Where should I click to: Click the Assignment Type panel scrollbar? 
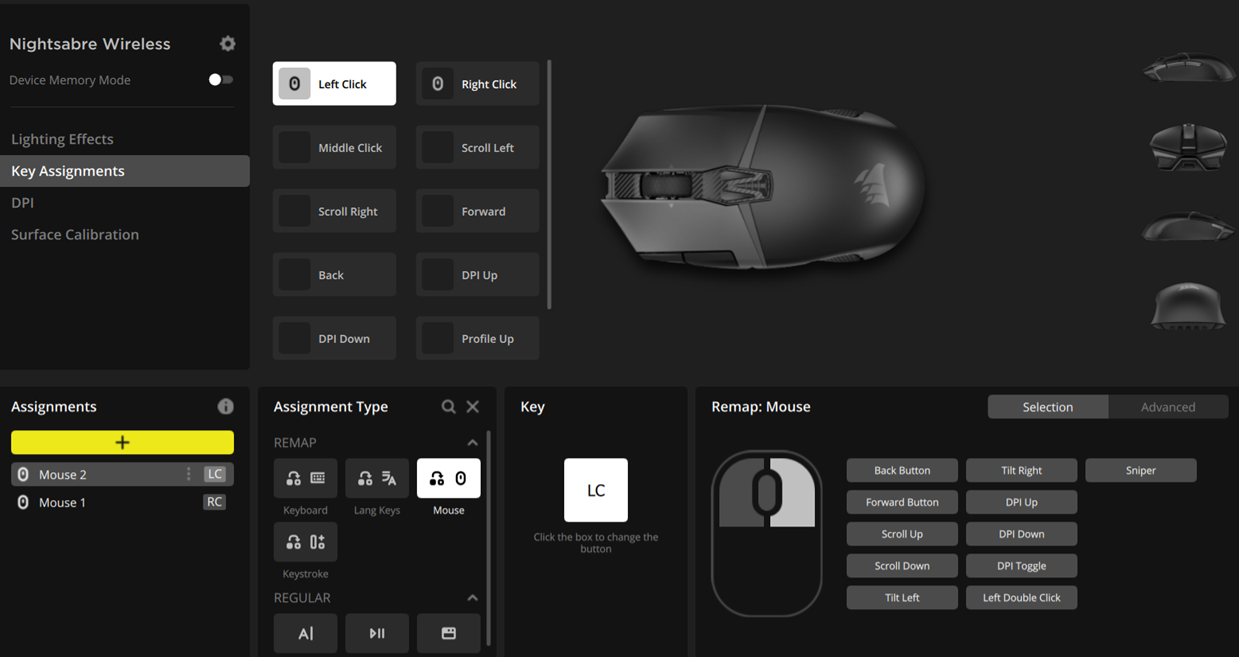coord(489,538)
